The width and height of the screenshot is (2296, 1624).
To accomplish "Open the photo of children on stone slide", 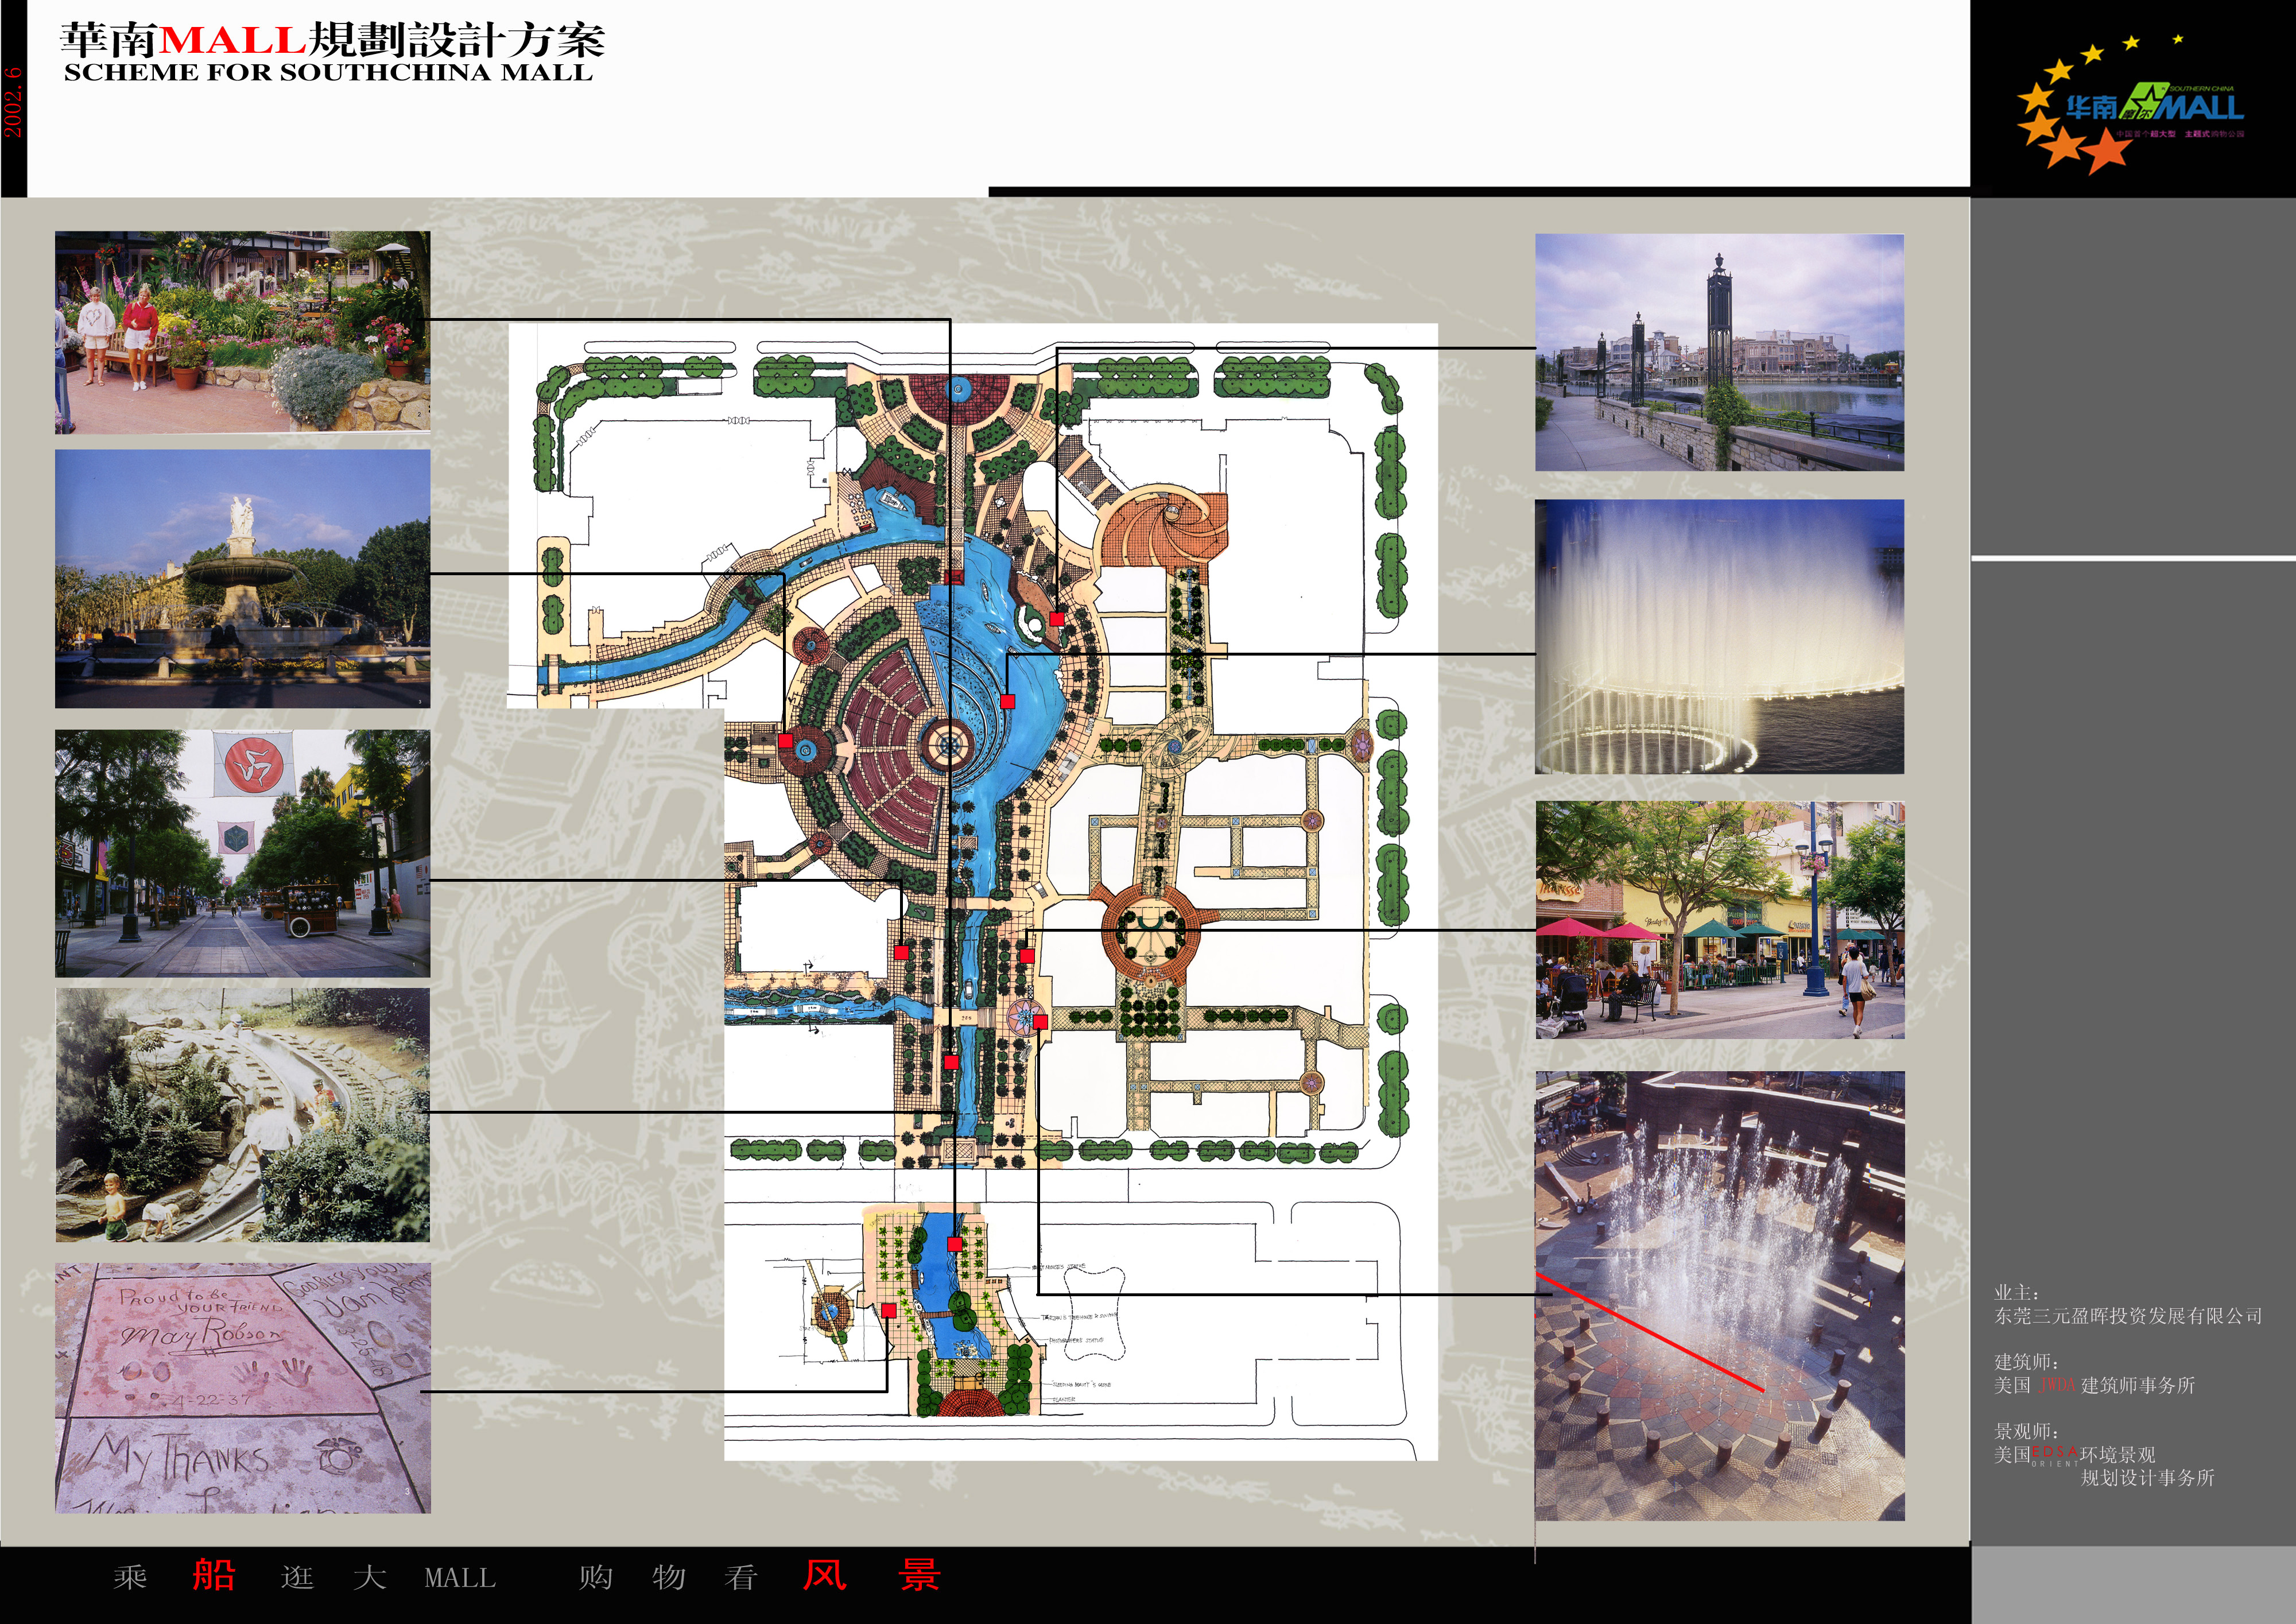I will click(x=242, y=1116).
